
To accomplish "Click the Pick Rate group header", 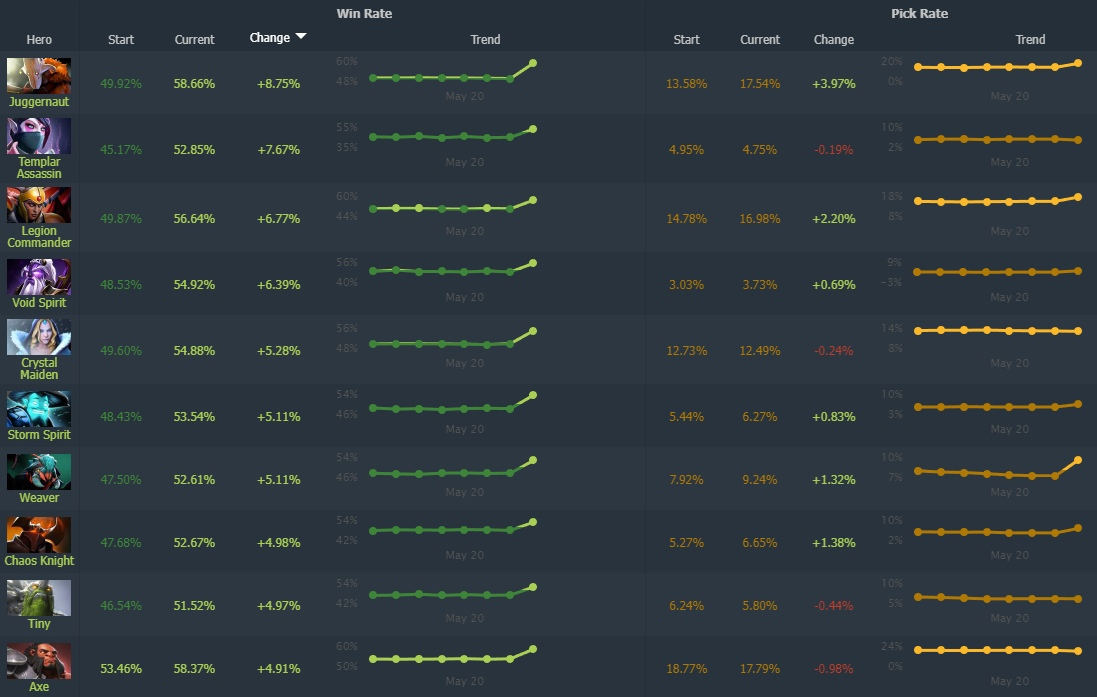I will pos(919,13).
